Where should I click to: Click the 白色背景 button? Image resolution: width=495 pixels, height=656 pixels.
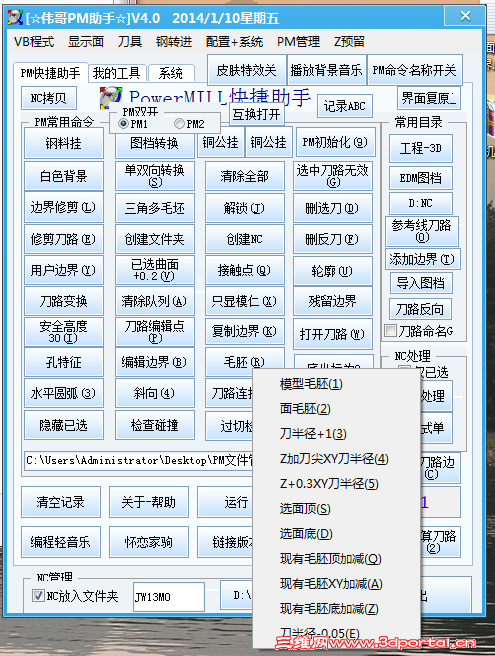coord(64,176)
